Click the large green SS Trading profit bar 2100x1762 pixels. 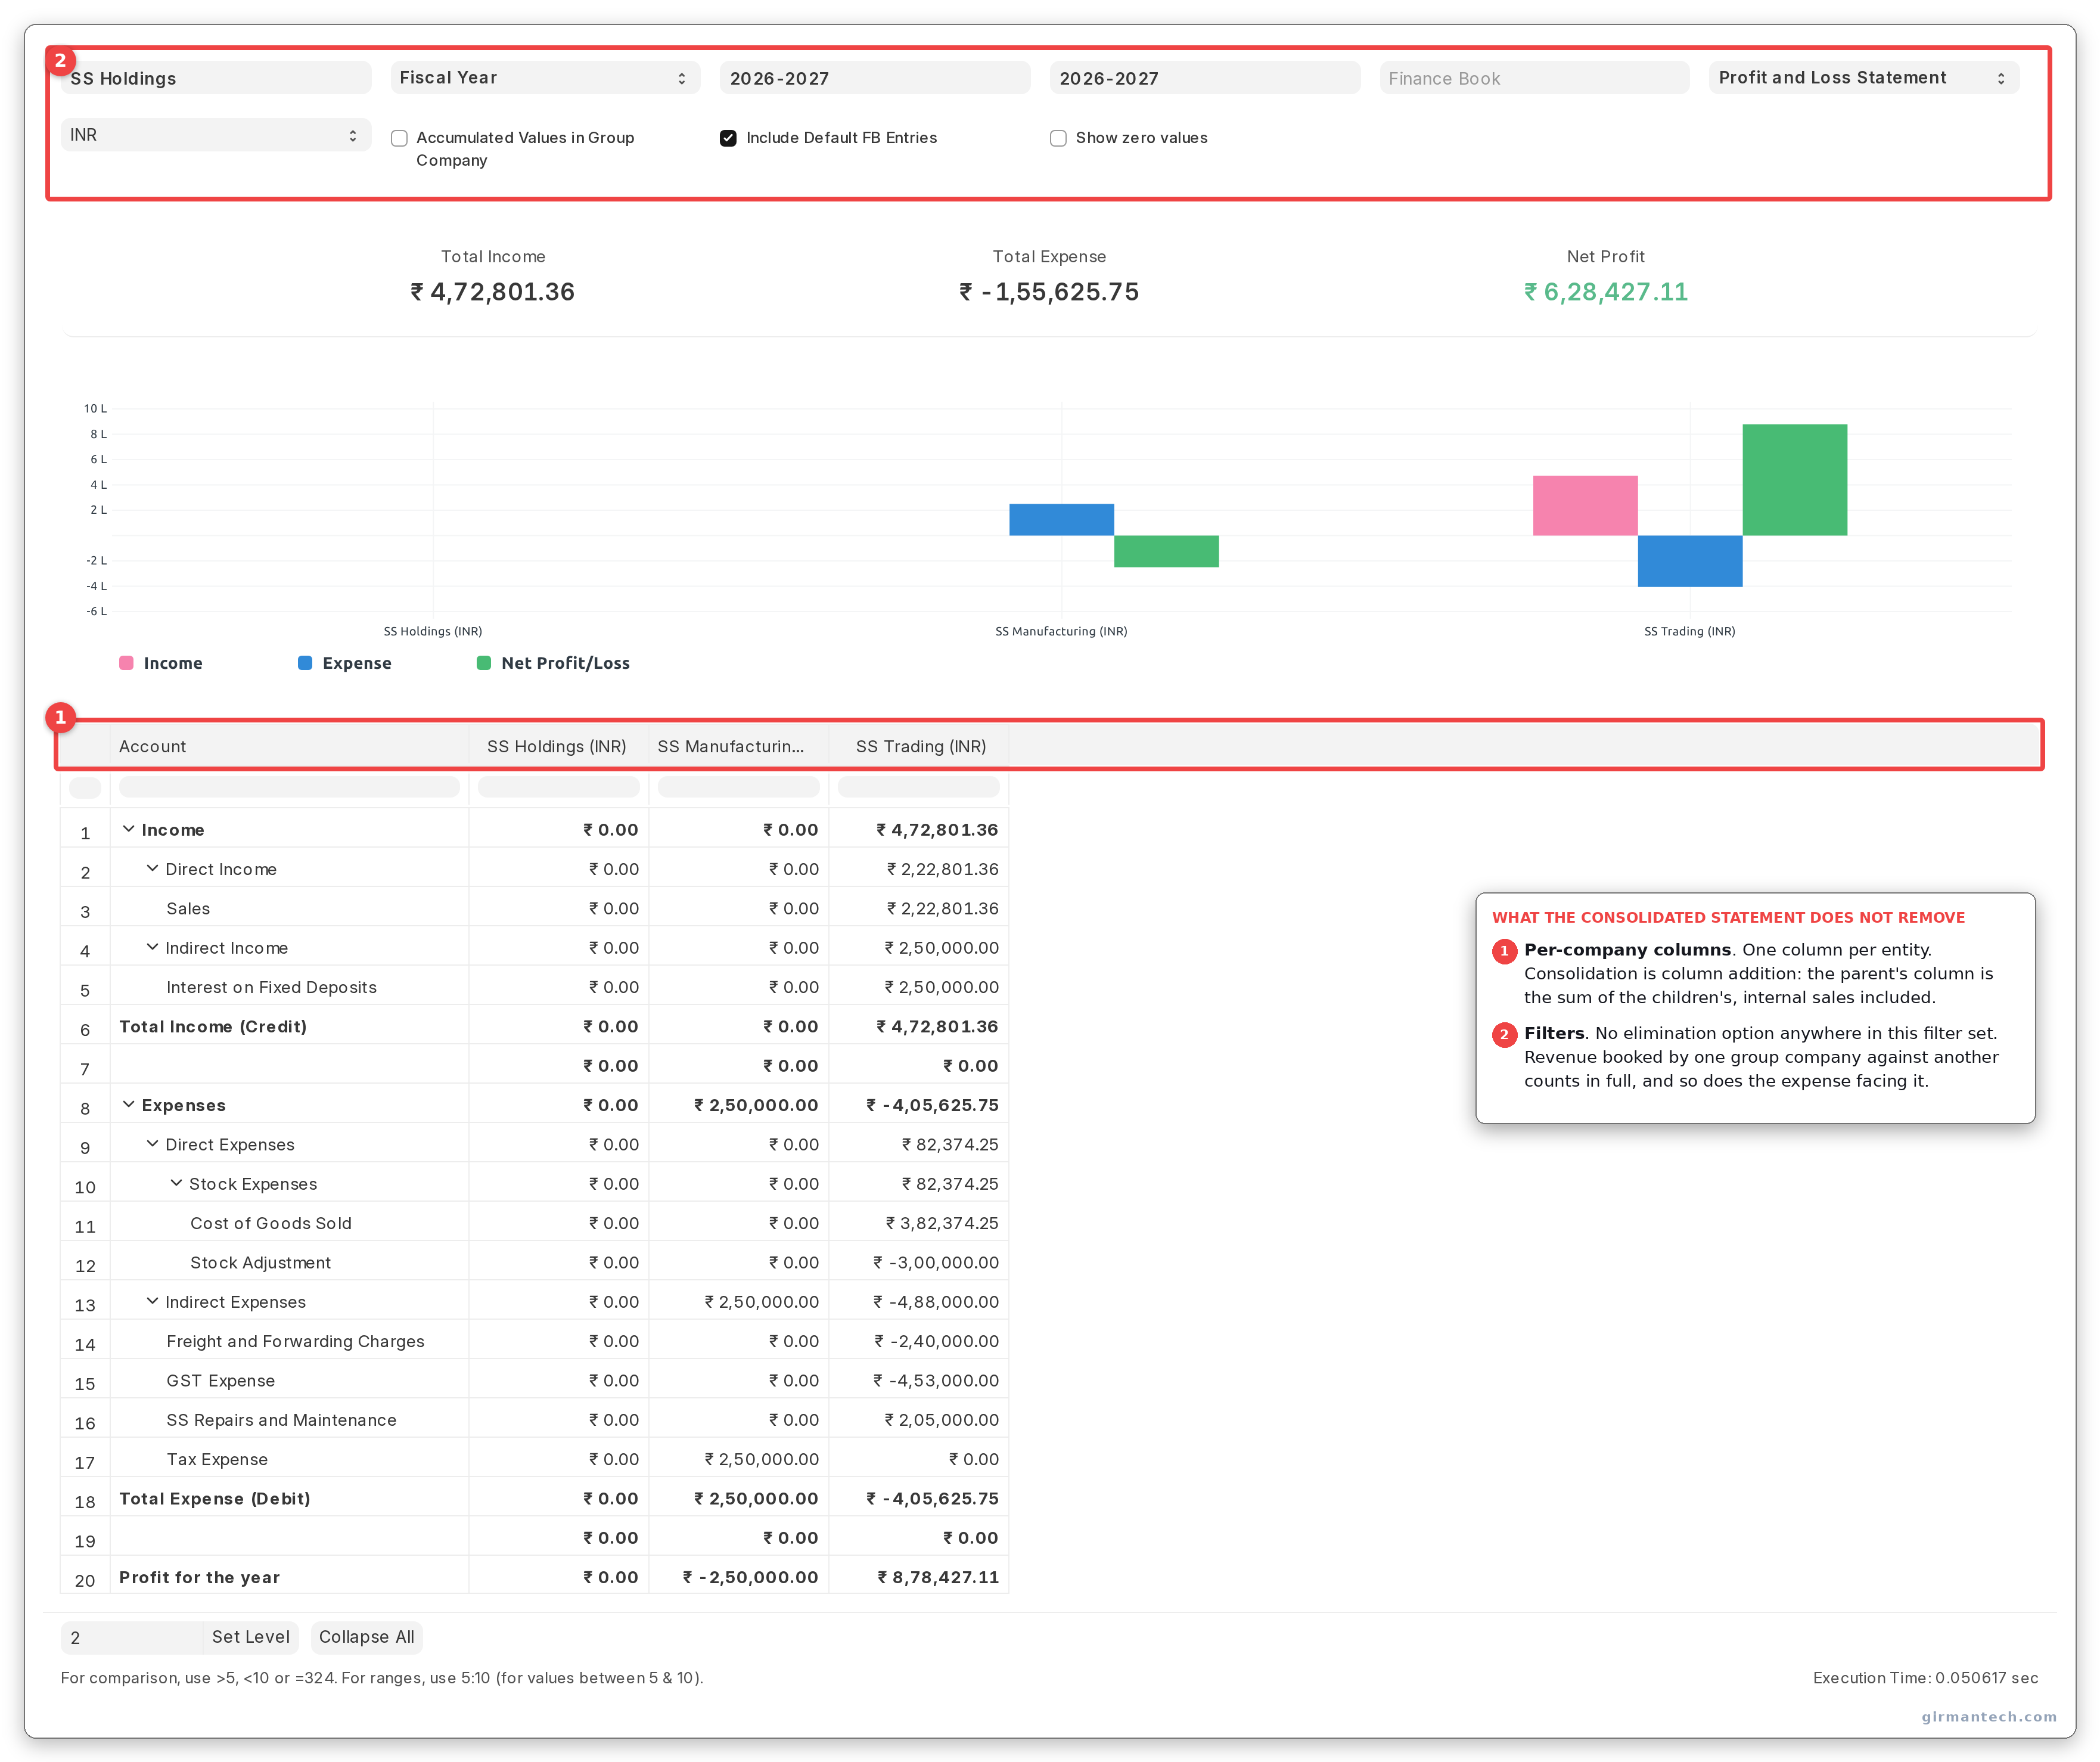coord(1794,479)
